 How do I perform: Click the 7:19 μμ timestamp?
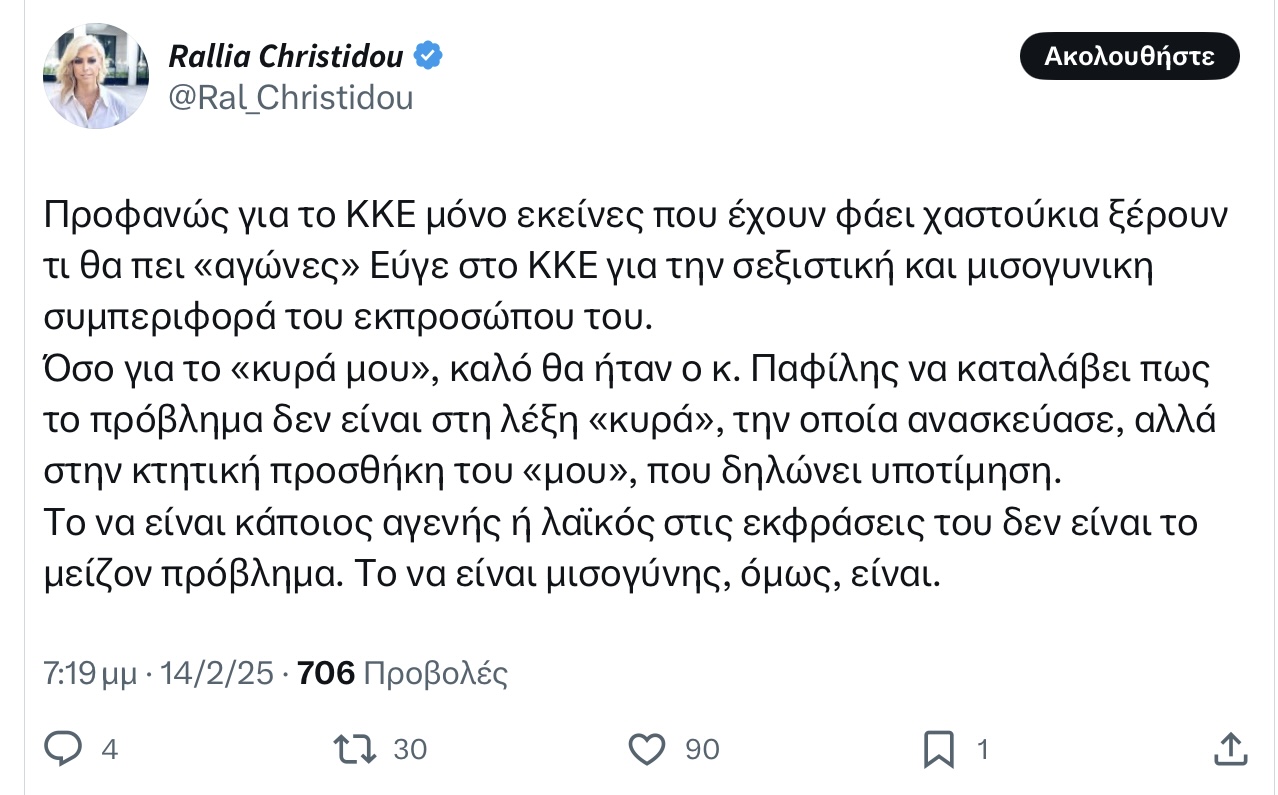click(90, 674)
